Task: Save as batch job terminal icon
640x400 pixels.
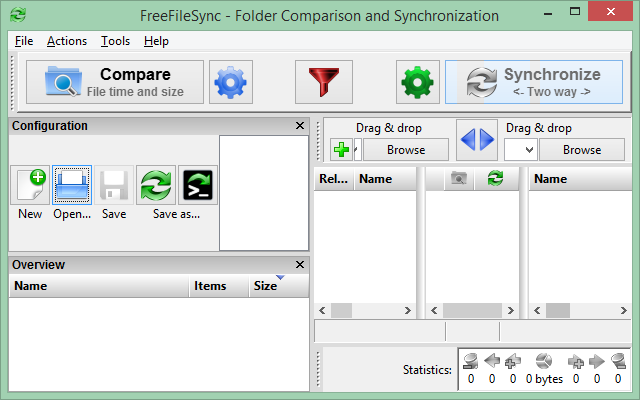Action: click(x=198, y=185)
